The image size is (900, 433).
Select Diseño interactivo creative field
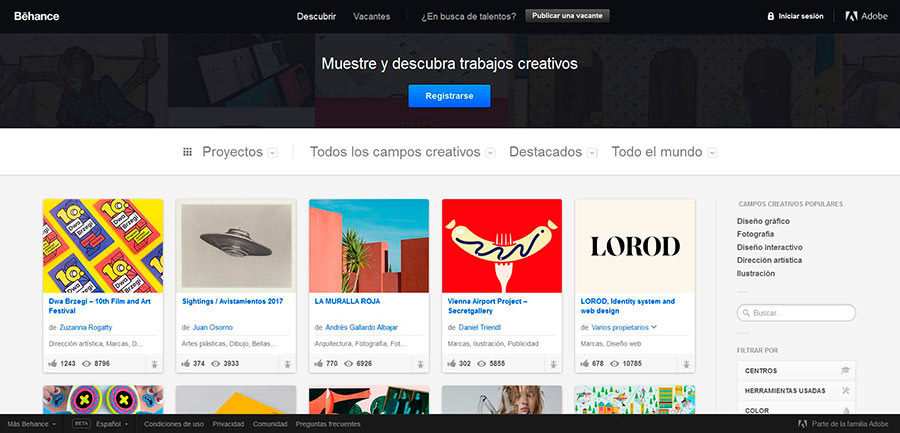click(770, 248)
